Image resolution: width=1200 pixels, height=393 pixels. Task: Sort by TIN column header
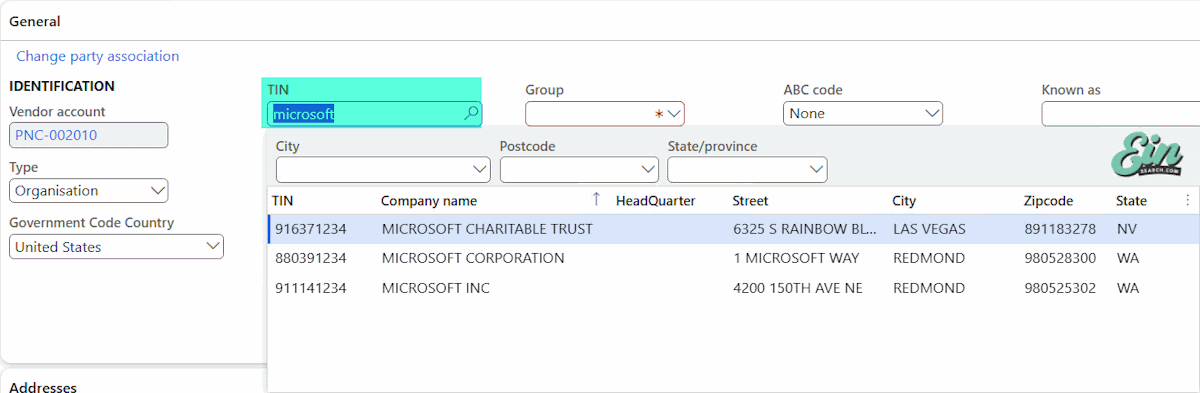tap(283, 201)
